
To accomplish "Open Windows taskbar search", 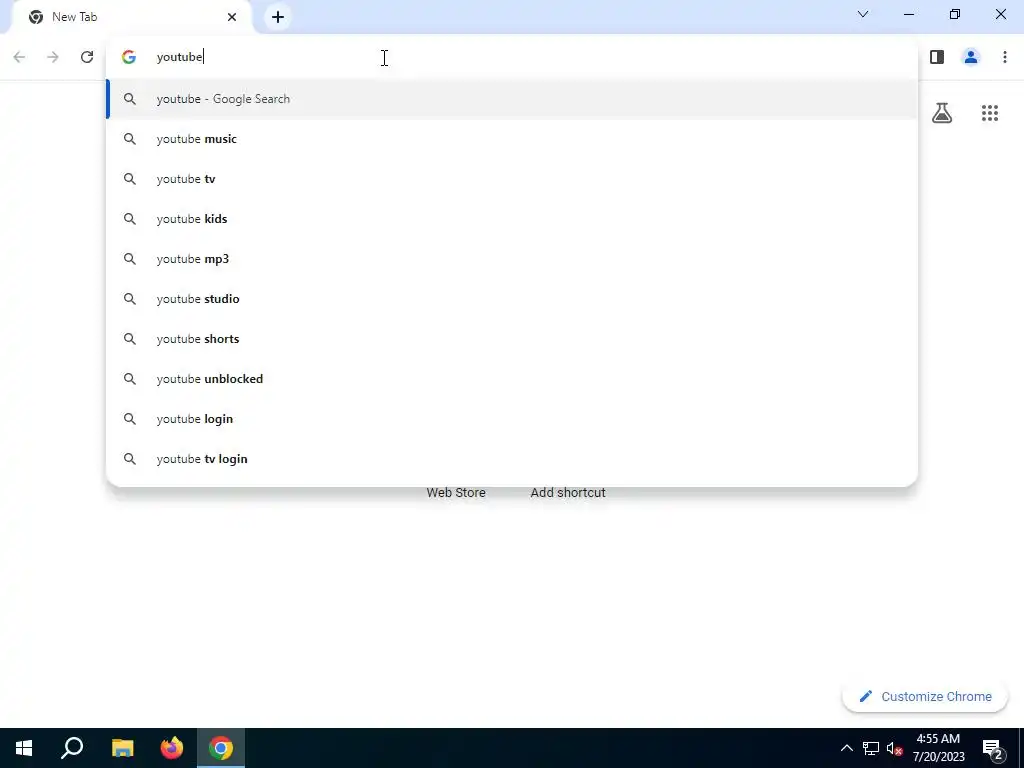I will point(72,748).
